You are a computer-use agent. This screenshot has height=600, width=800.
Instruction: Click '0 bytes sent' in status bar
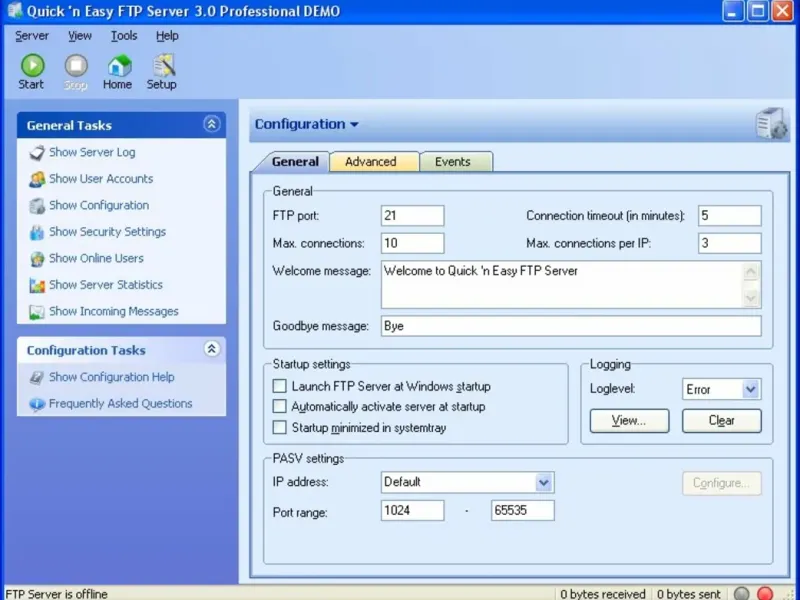pyautogui.click(x=689, y=594)
